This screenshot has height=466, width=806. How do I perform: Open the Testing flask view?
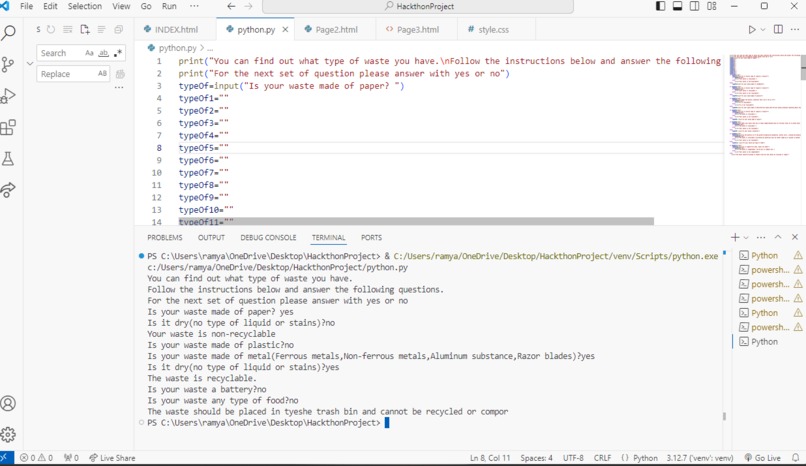(x=8, y=158)
